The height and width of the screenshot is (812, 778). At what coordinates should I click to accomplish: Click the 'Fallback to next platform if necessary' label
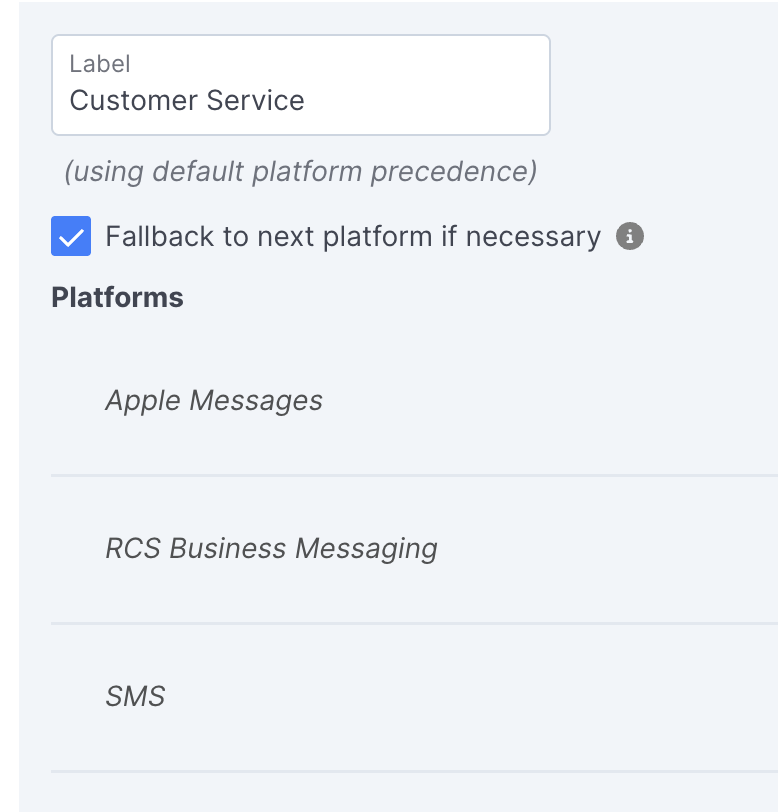[353, 237]
